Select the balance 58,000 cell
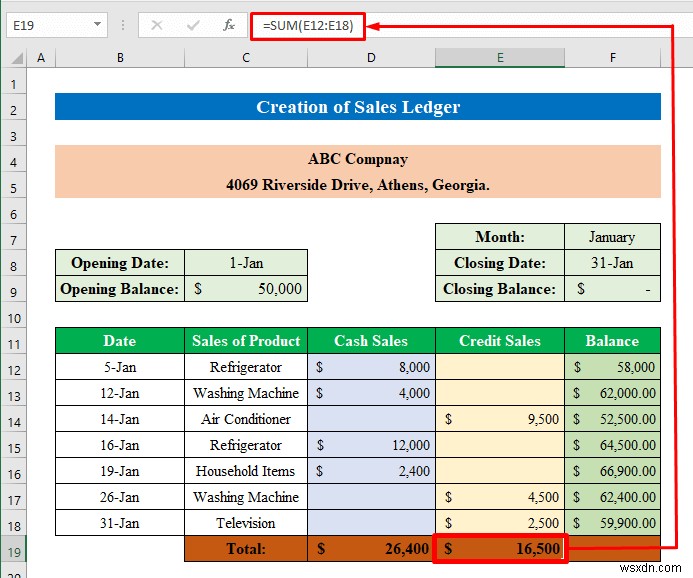The image size is (693, 578). 613,367
